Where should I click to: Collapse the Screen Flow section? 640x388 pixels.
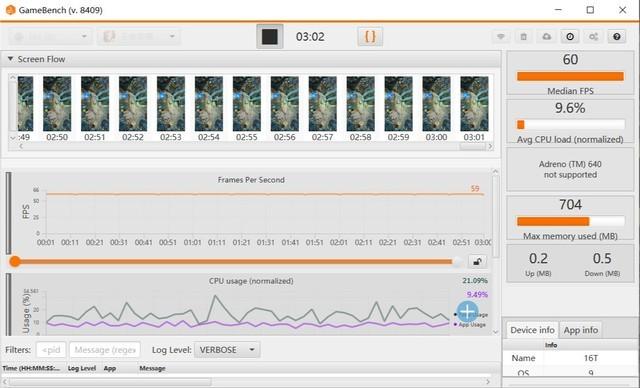click(11, 59)
